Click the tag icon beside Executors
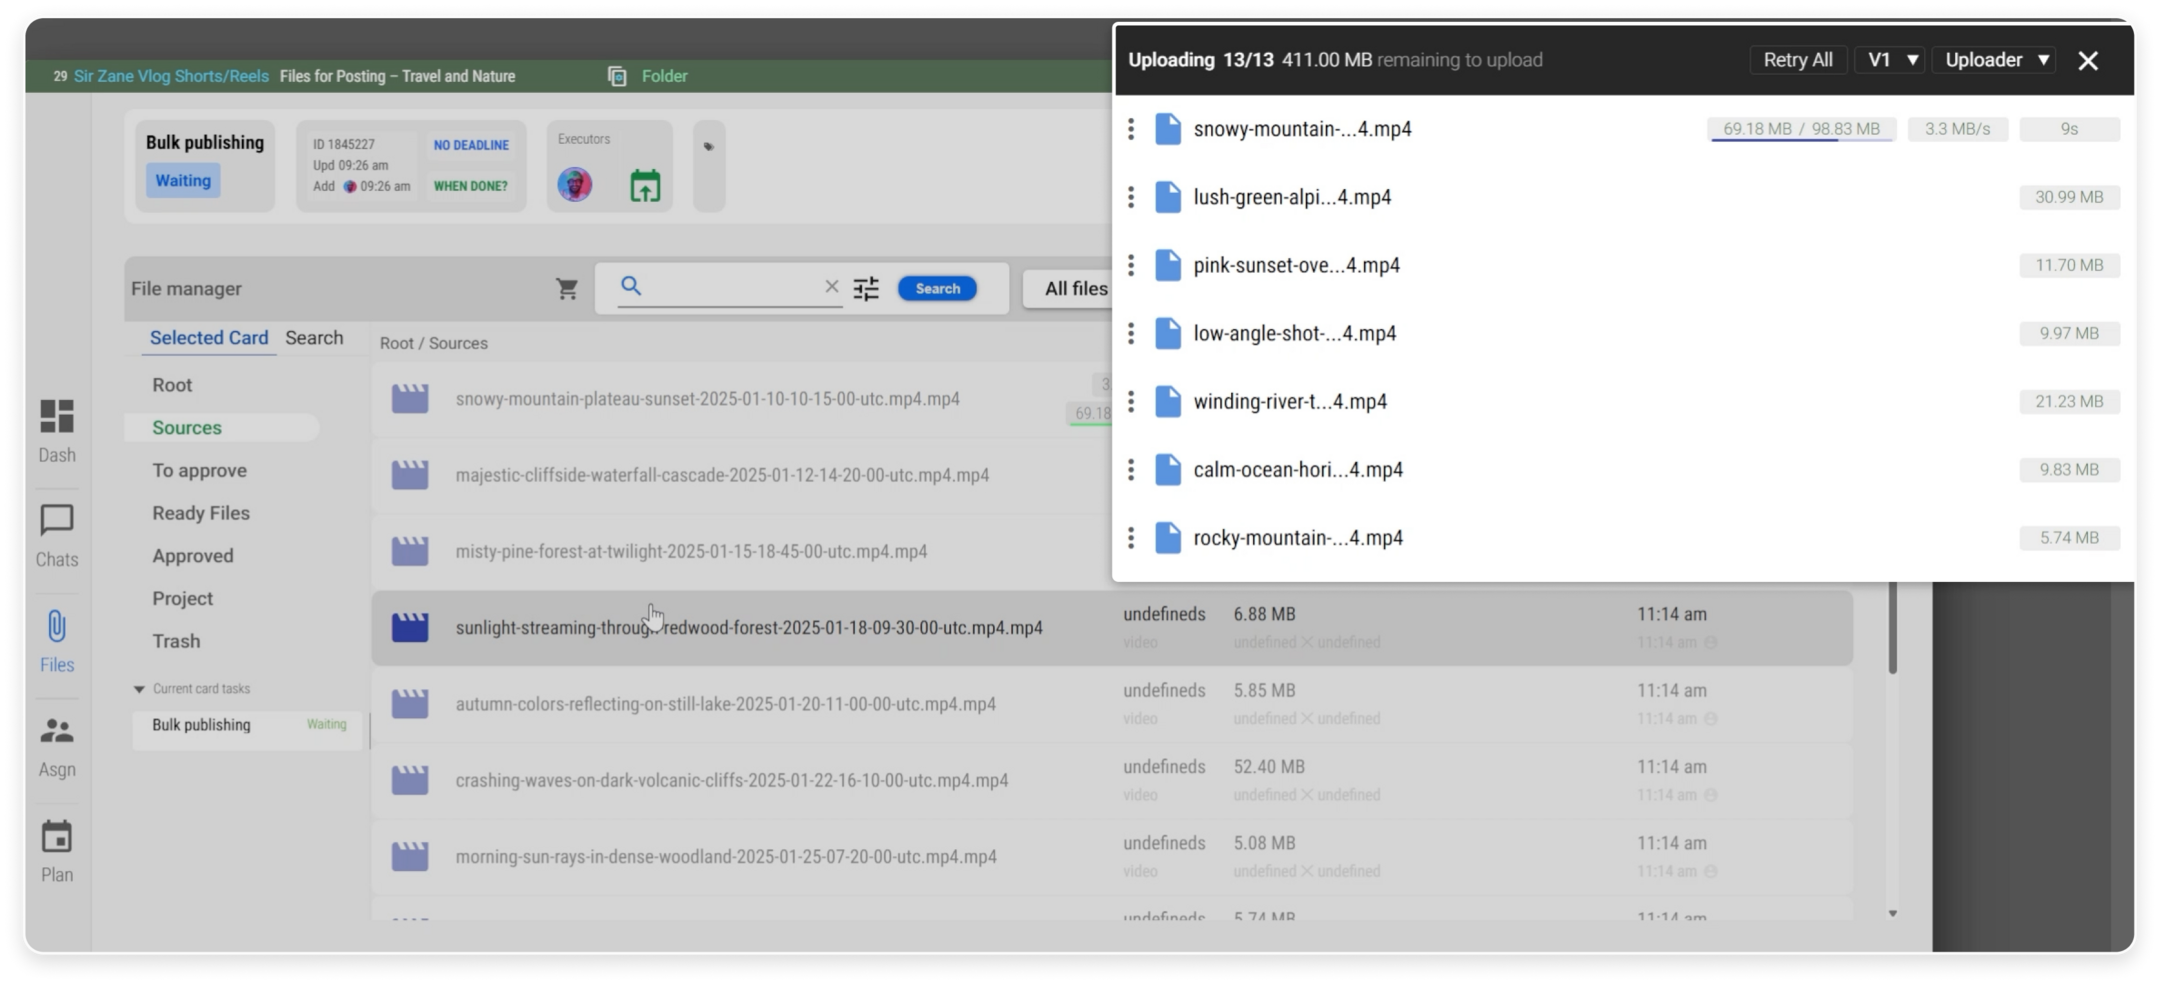 [x=709, y=147]
